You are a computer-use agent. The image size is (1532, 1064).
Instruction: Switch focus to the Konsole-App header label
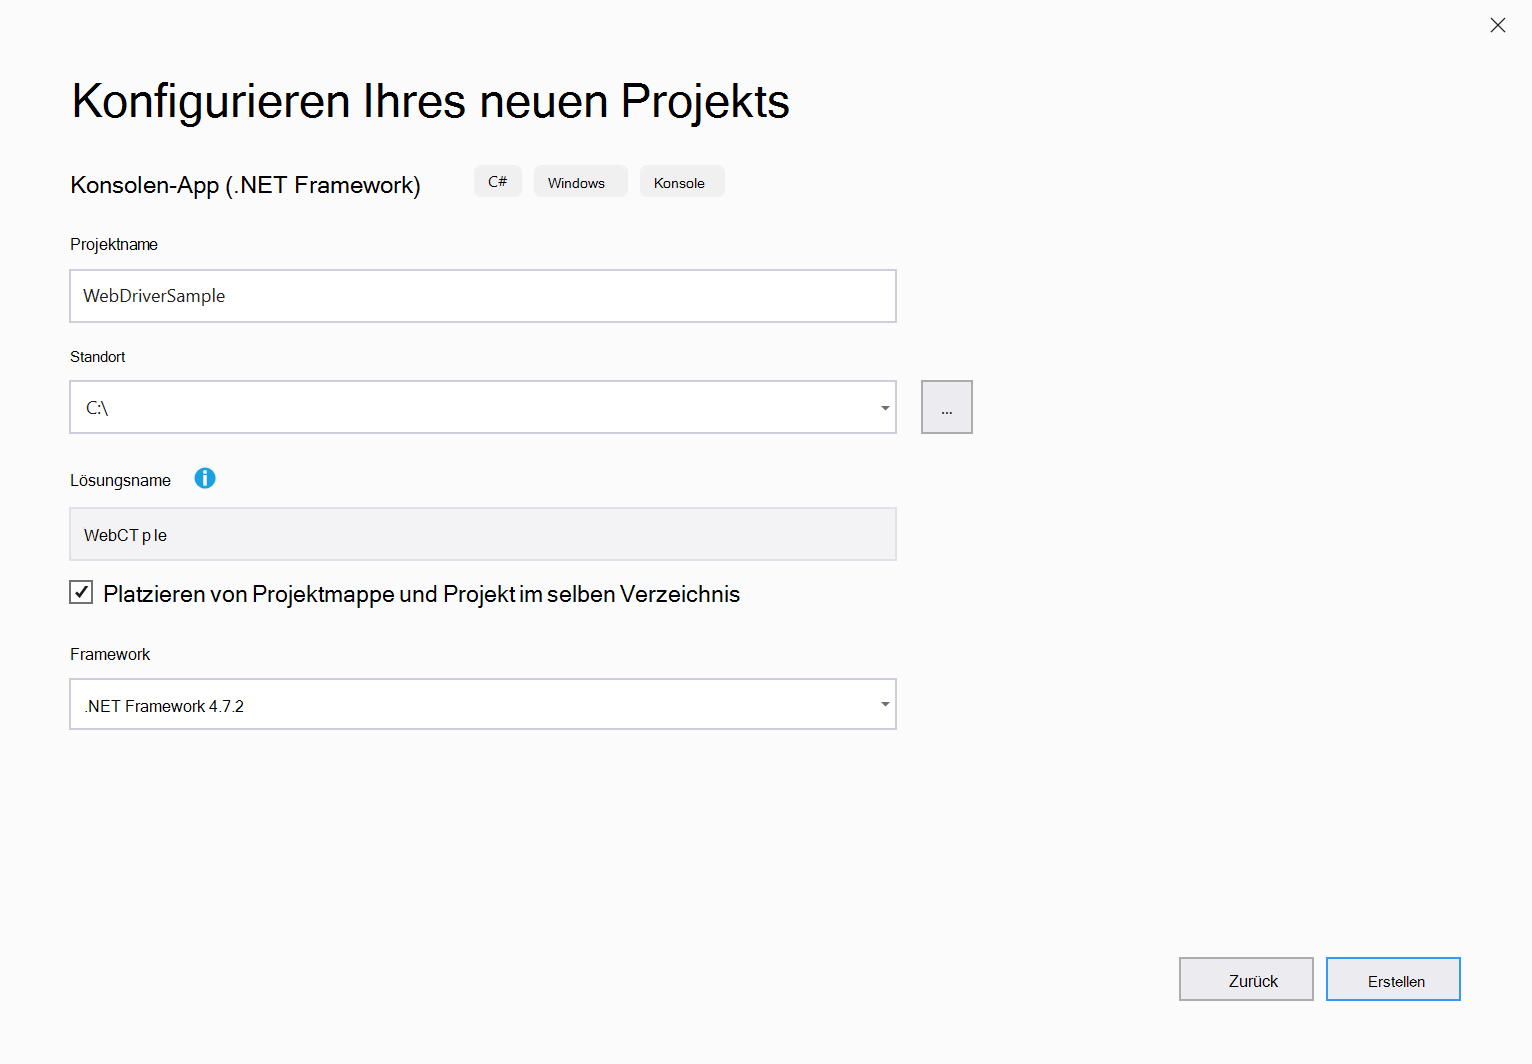coord(245,184)
